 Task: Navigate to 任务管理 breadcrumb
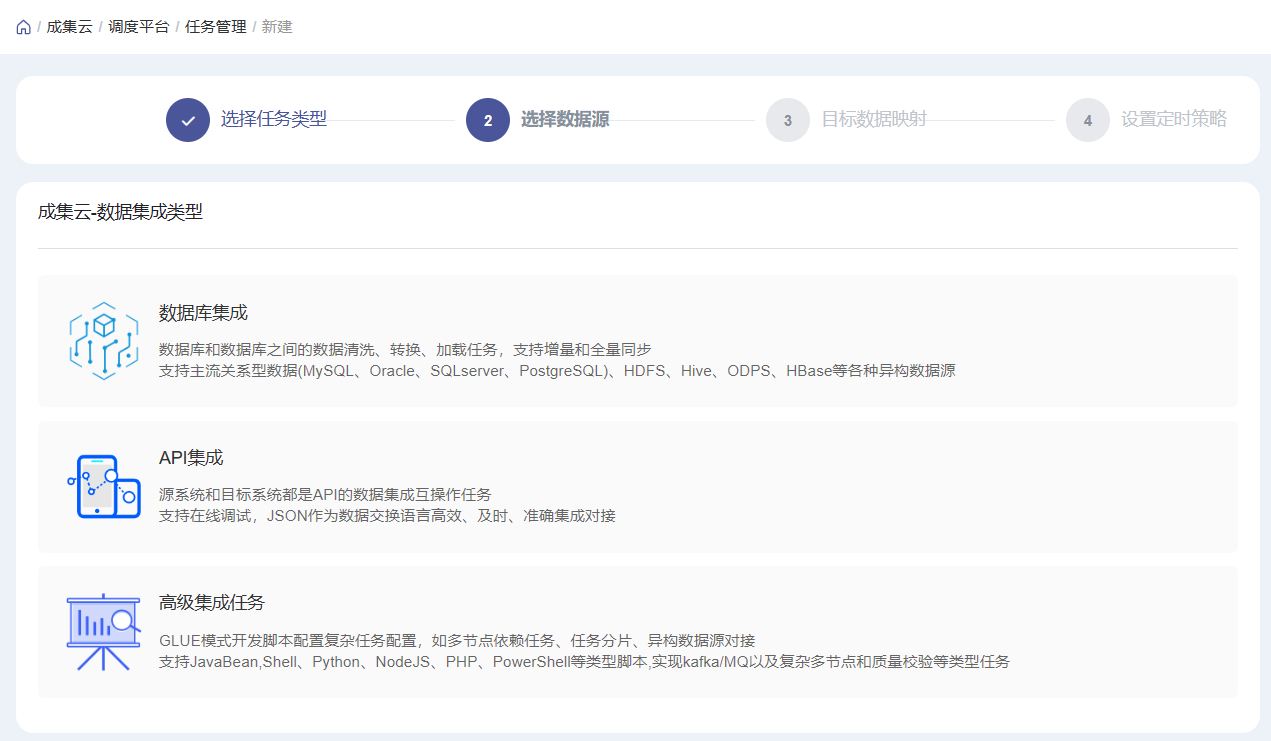[215, 27]
